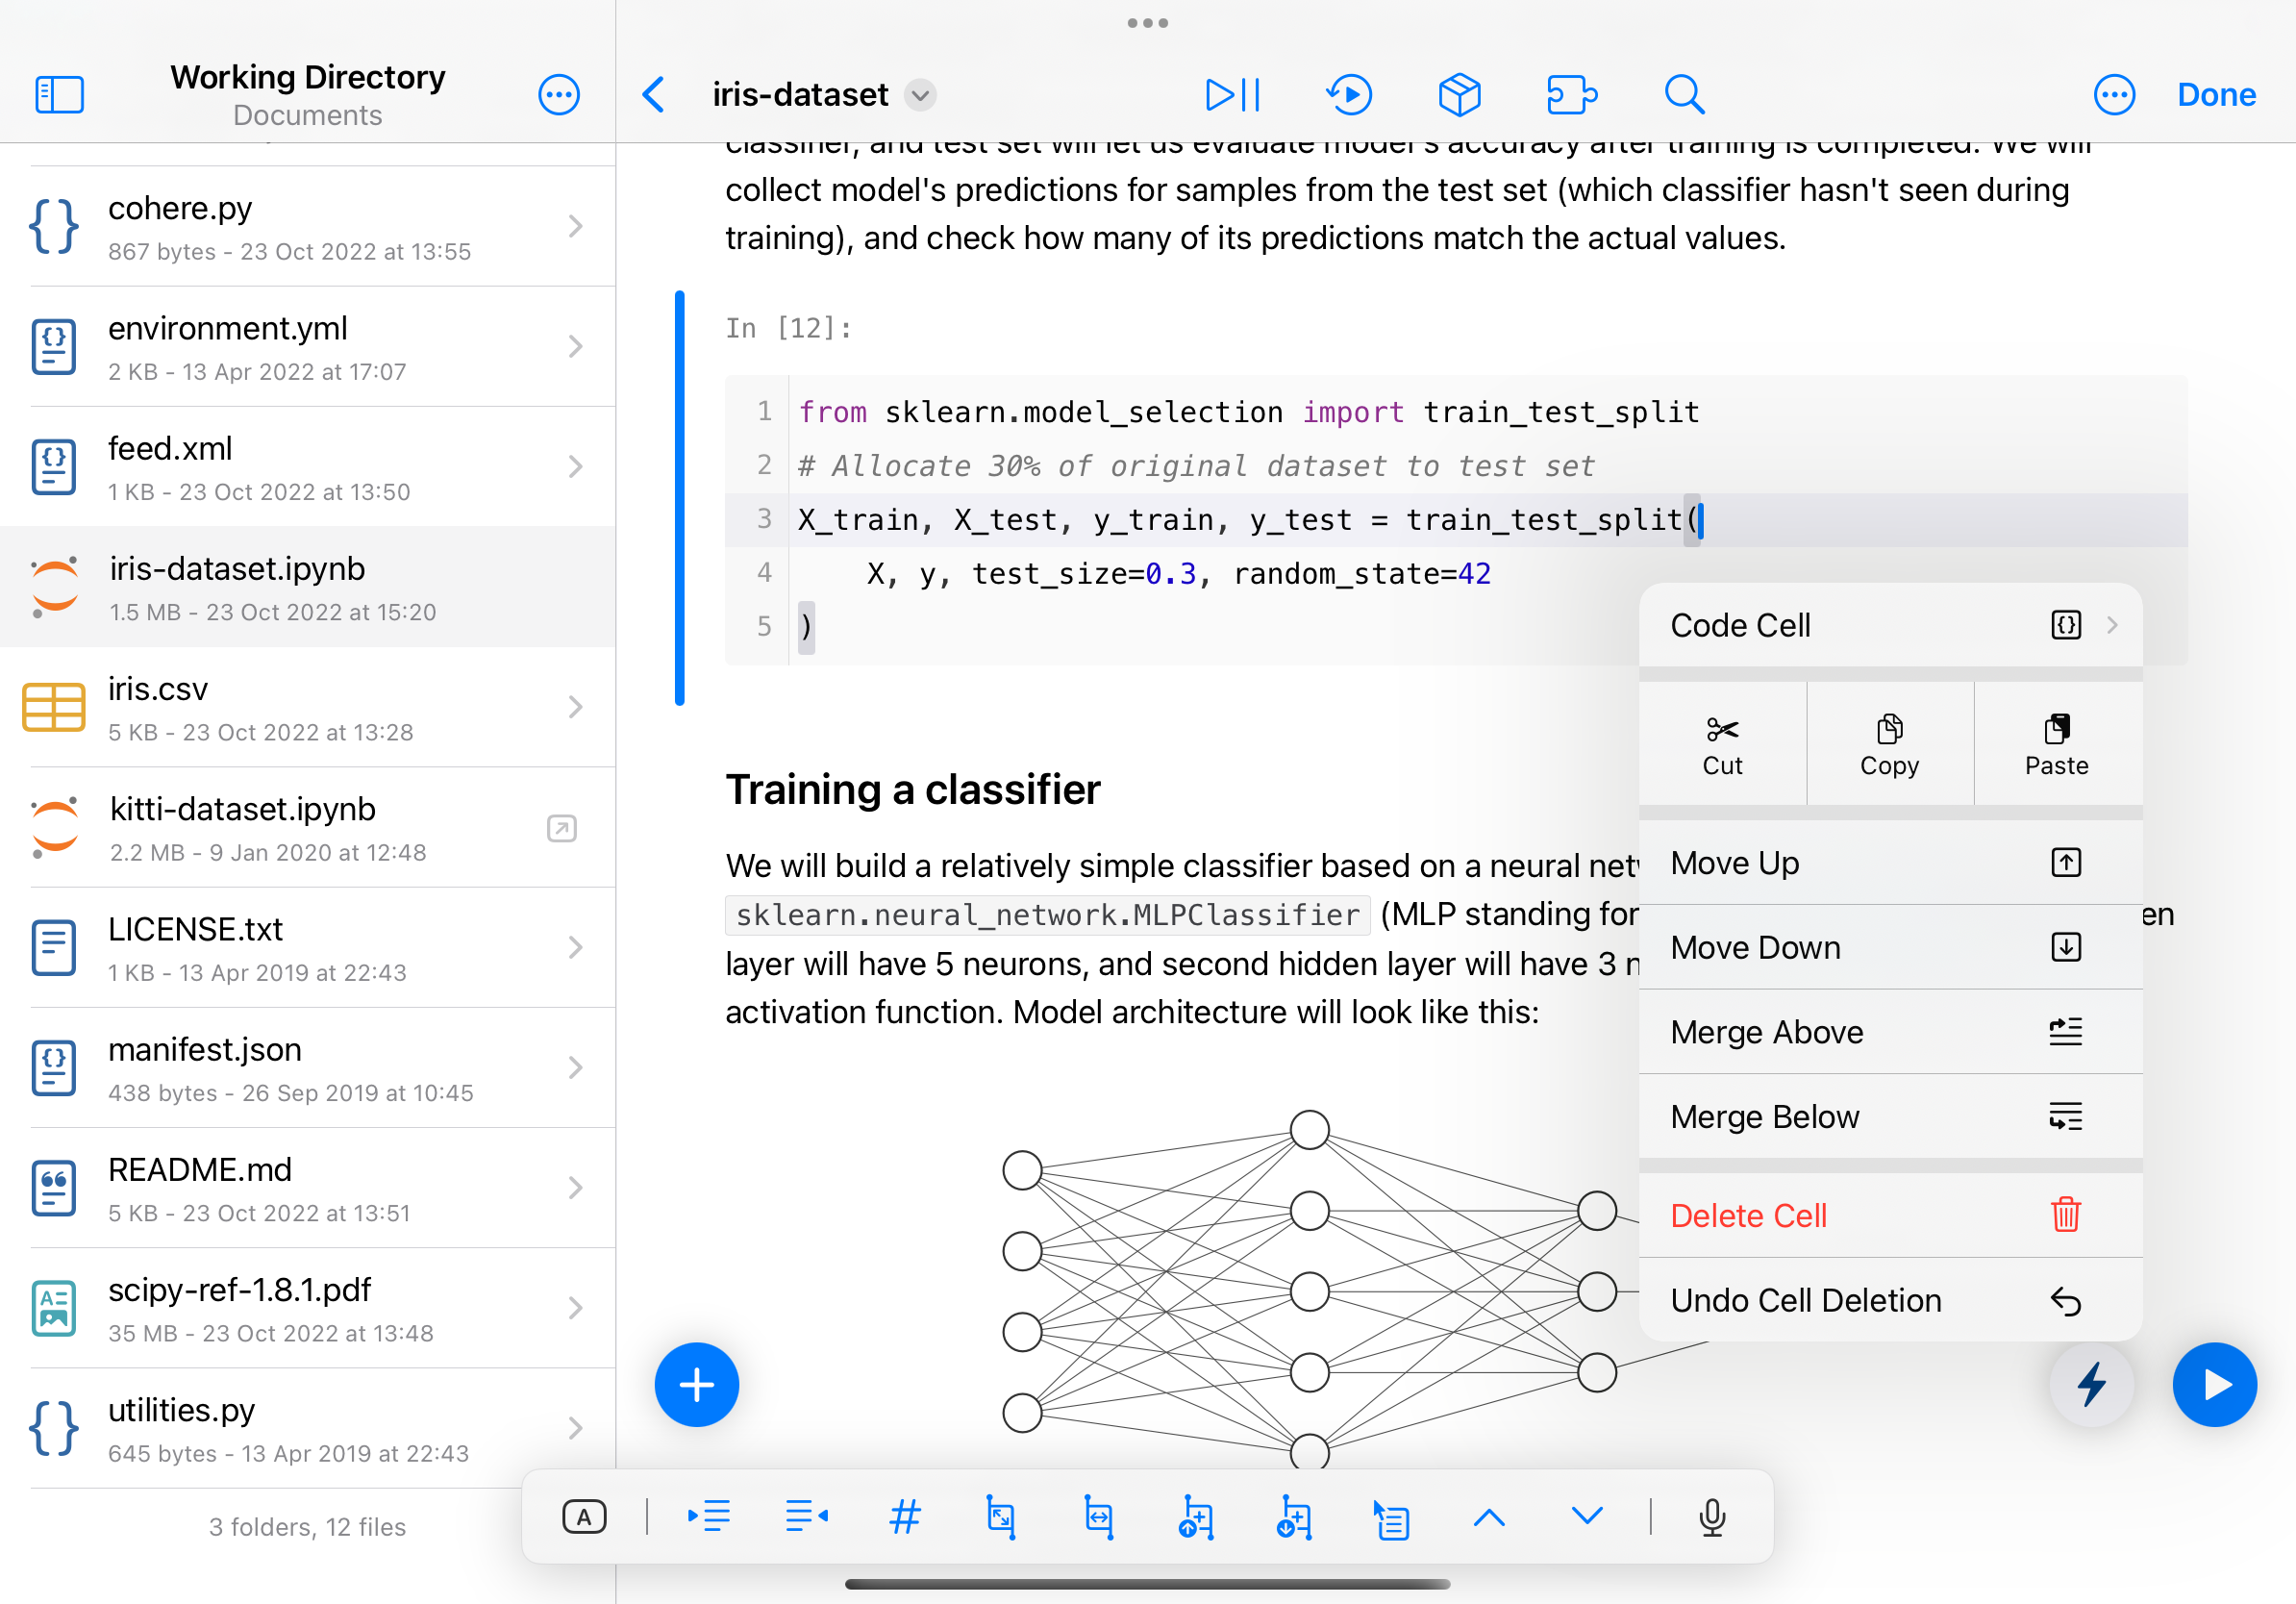Expand the iris-dataset title dropdown arrow
This screenshot has height=1604, width=2296.
(920, 95)
